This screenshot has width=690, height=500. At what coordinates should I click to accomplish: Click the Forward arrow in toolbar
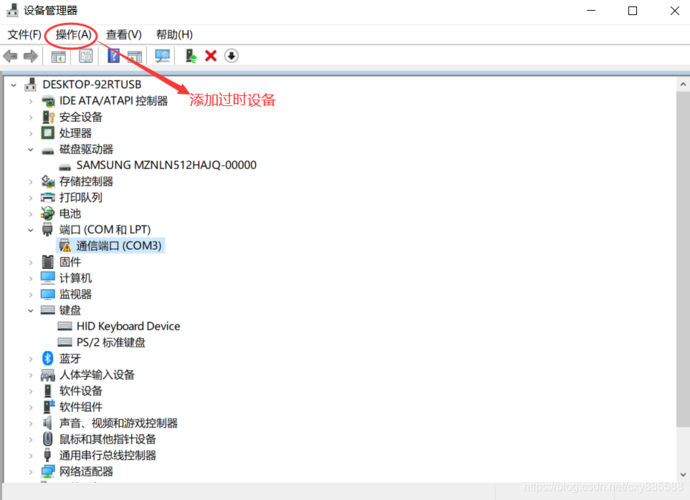click(x=30, y=56)
